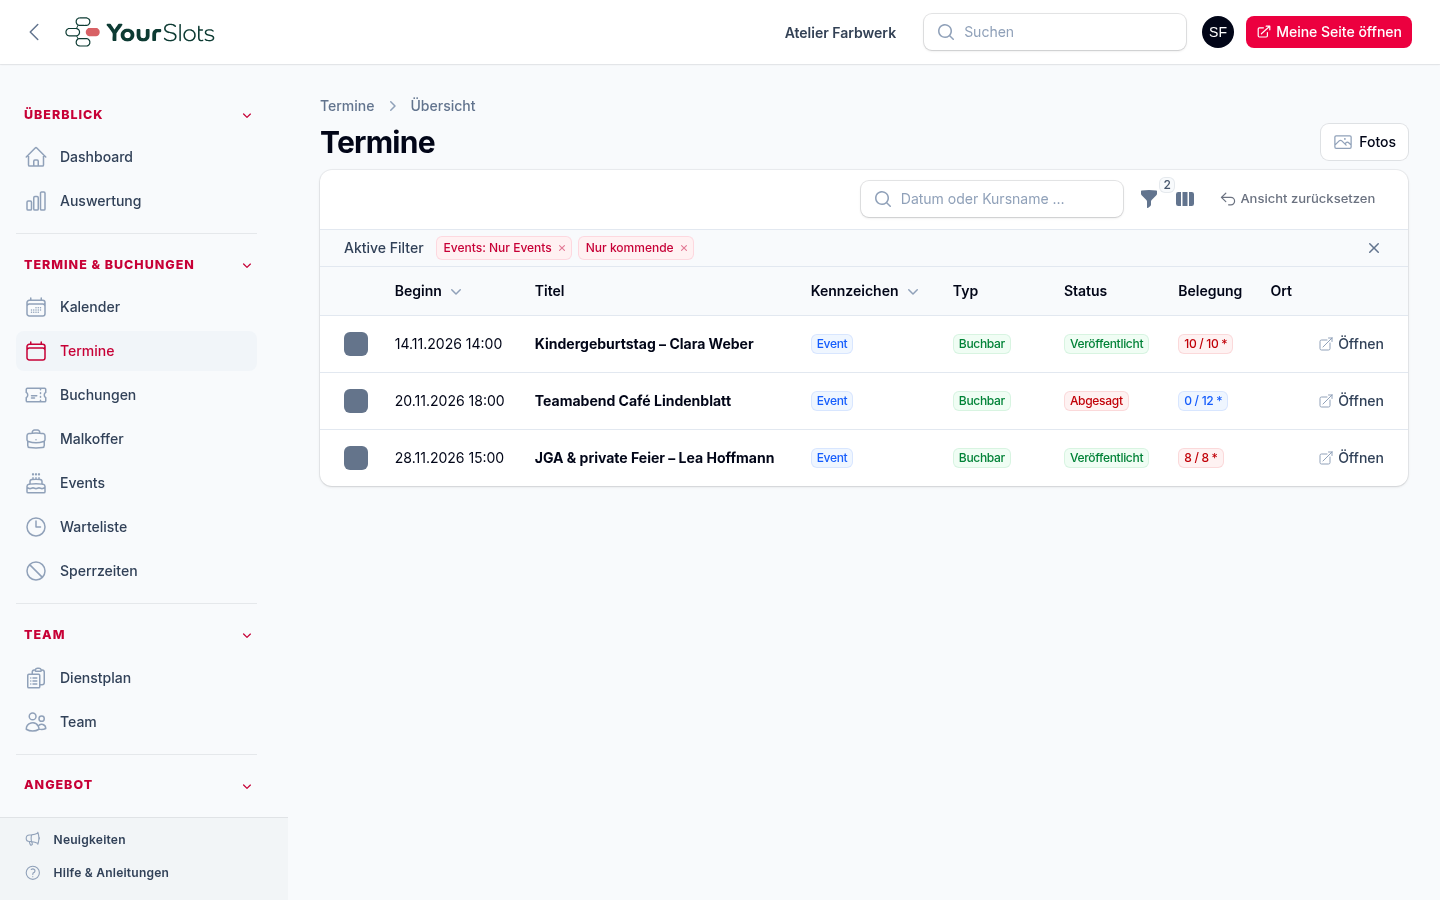This screenshot has width=1440, height=900.
Task: Click the '8 / 8 *' Belegung badge
Action: 1201,458
